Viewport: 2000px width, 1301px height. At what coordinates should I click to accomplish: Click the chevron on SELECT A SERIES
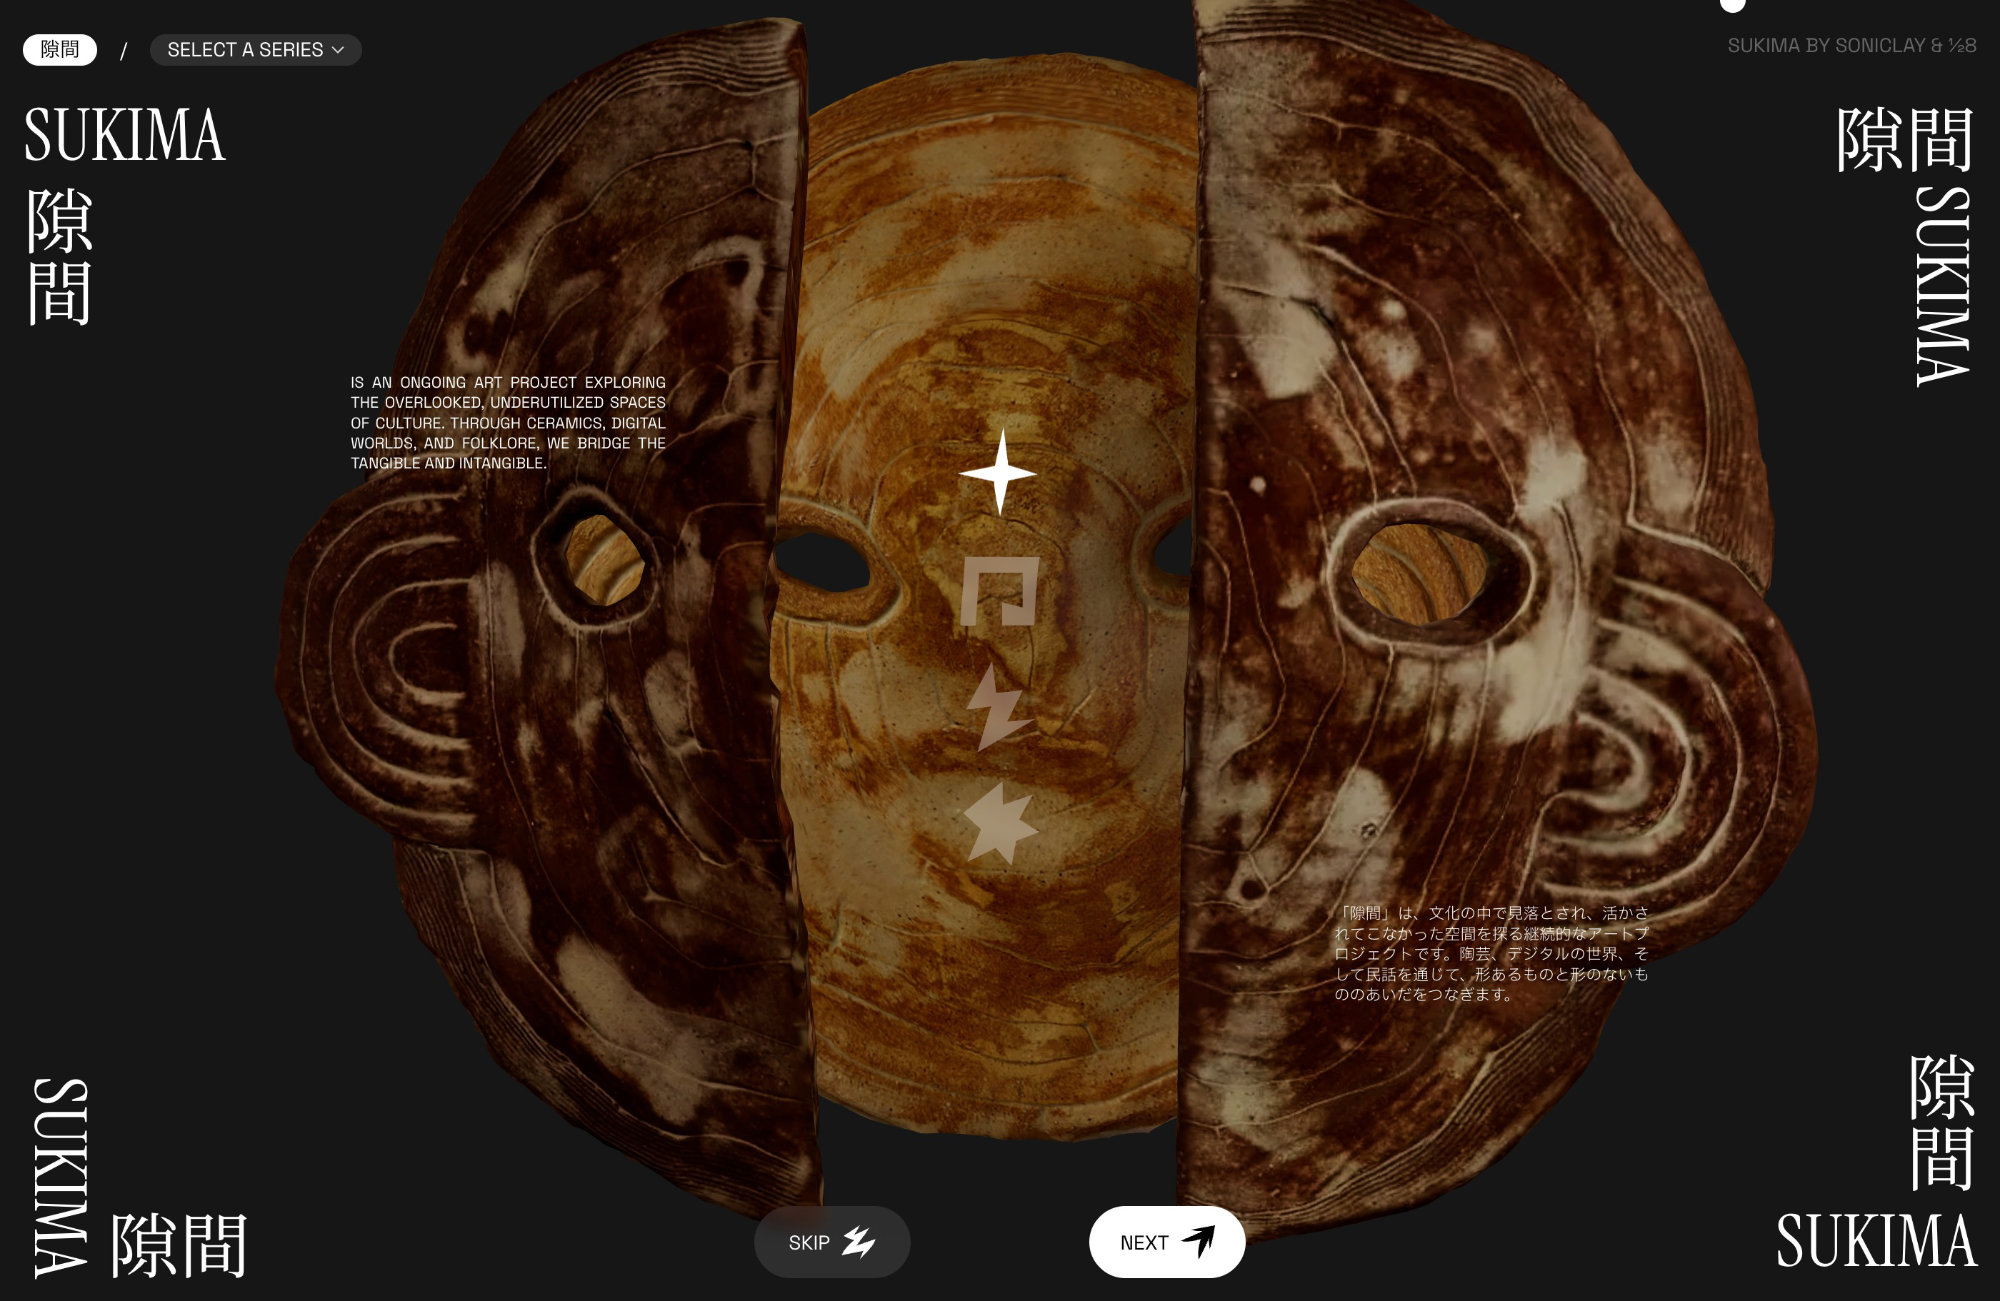pos(338,49)
